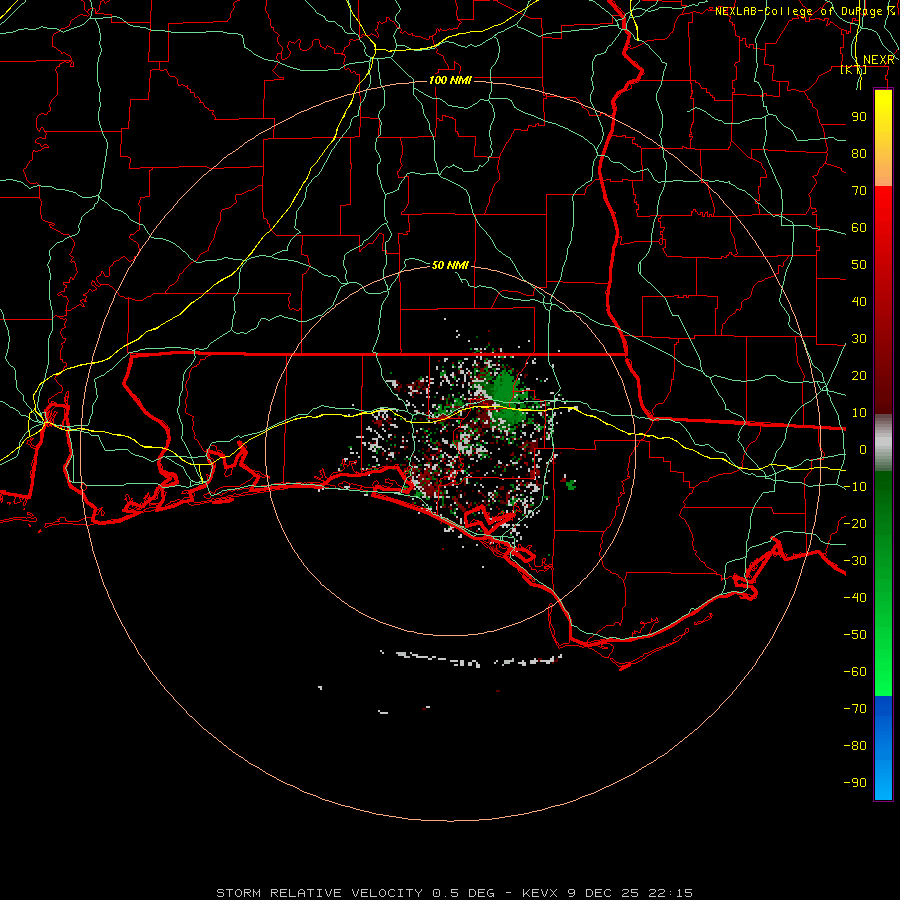Click the -60 value on velocity scale
900x900 pixels.
pyautogui.click(x=855, y=672)
